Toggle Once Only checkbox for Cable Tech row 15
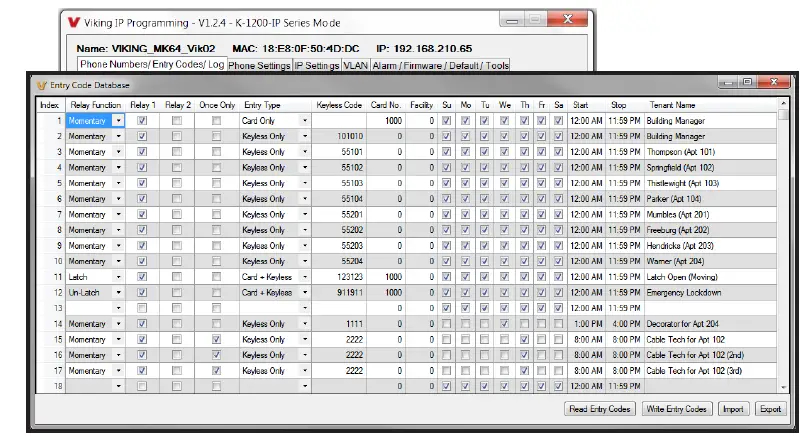Screen dimensions: 804x443 [x=216, y=339]
